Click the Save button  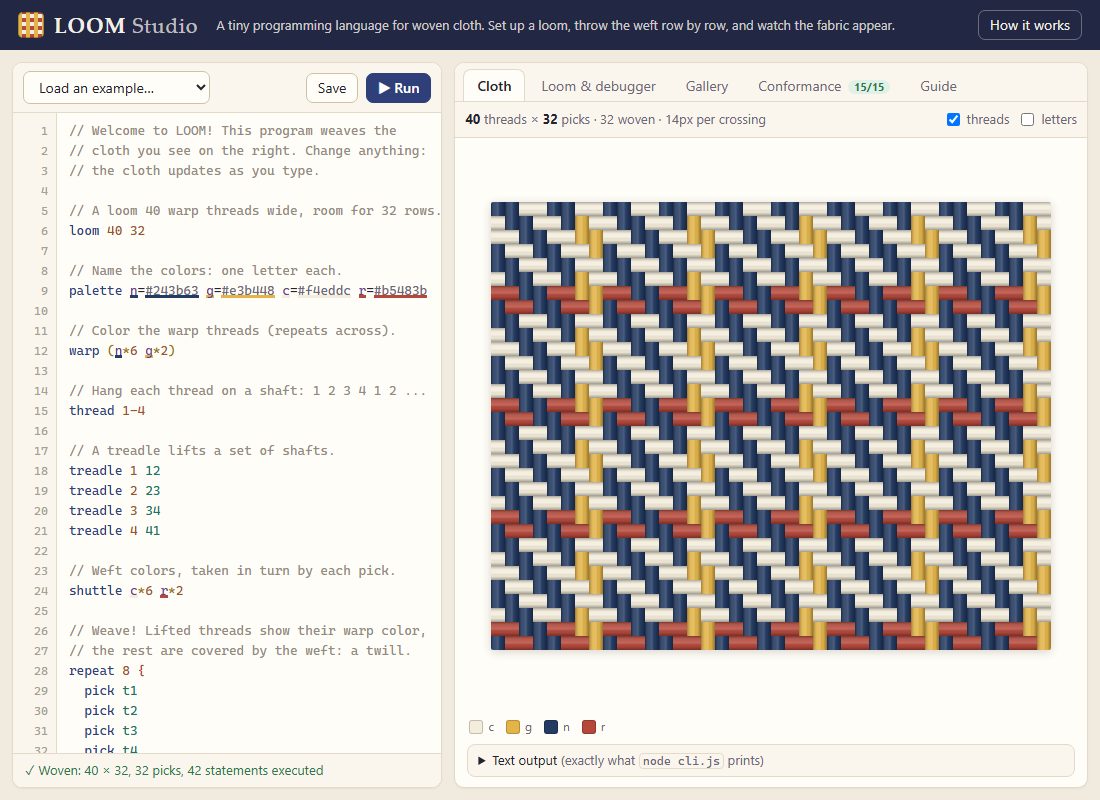332,88
